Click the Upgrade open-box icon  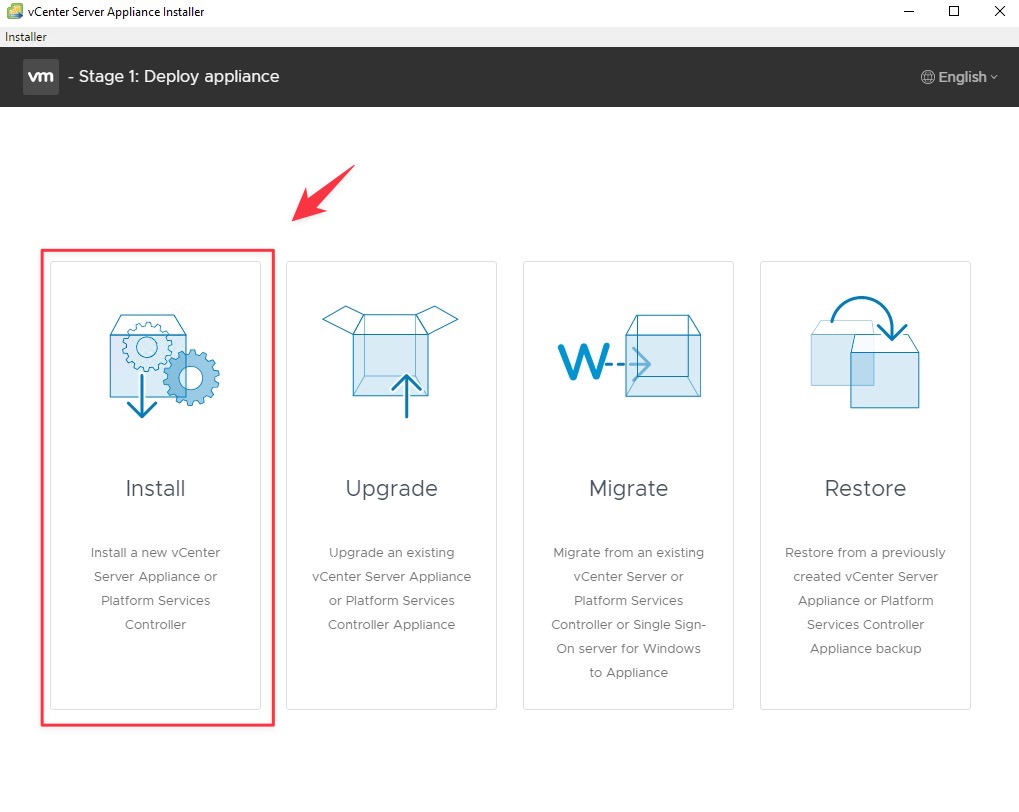391,361
